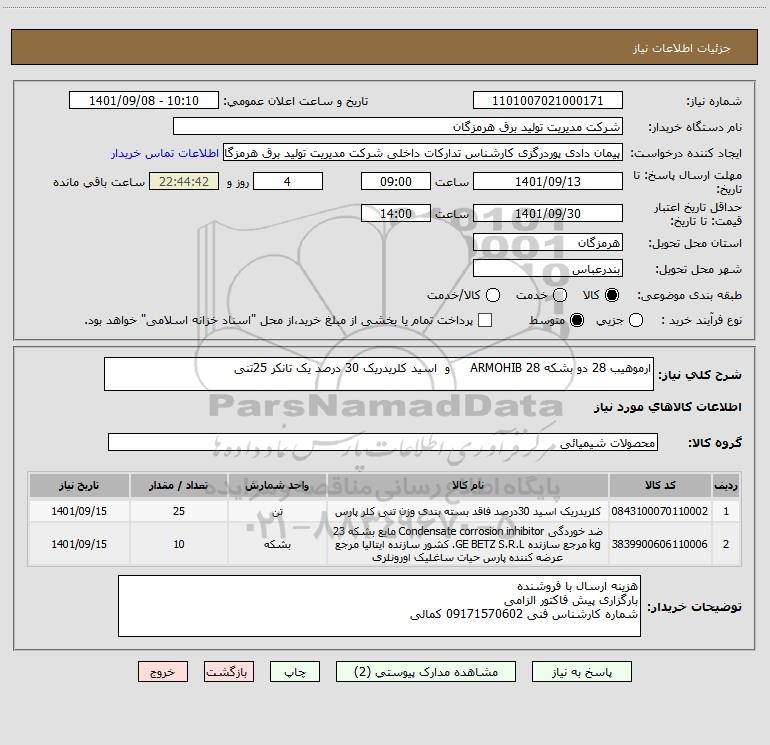Click the goods group field 'محصولات شیمیائی'

pyautogui.click(x=383, y=442)
